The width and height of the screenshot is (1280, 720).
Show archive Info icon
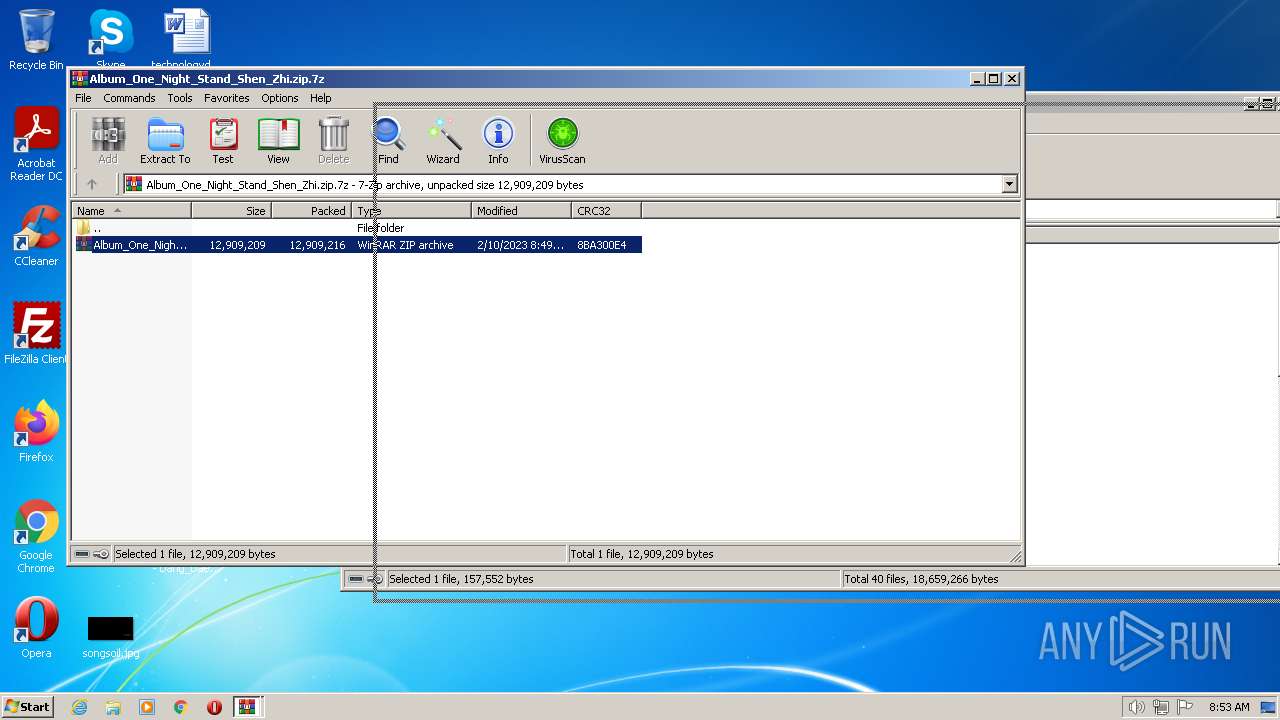[498, 141]
